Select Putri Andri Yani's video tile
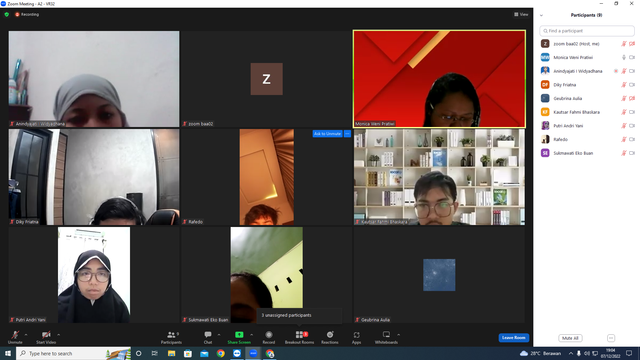Viewport: 640px width, 360px height. [94, 275]
